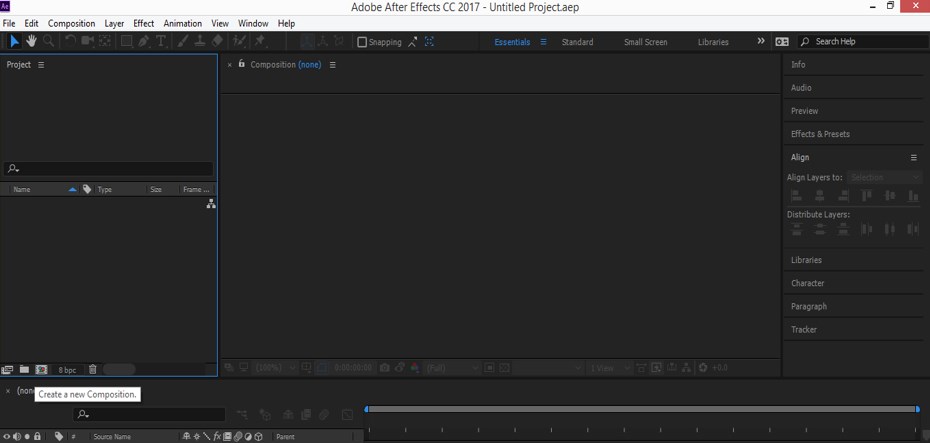The height and width of the screenshot is (443, 930).
Task: Select the Clone Stamp tool
Action: point(200,41)
